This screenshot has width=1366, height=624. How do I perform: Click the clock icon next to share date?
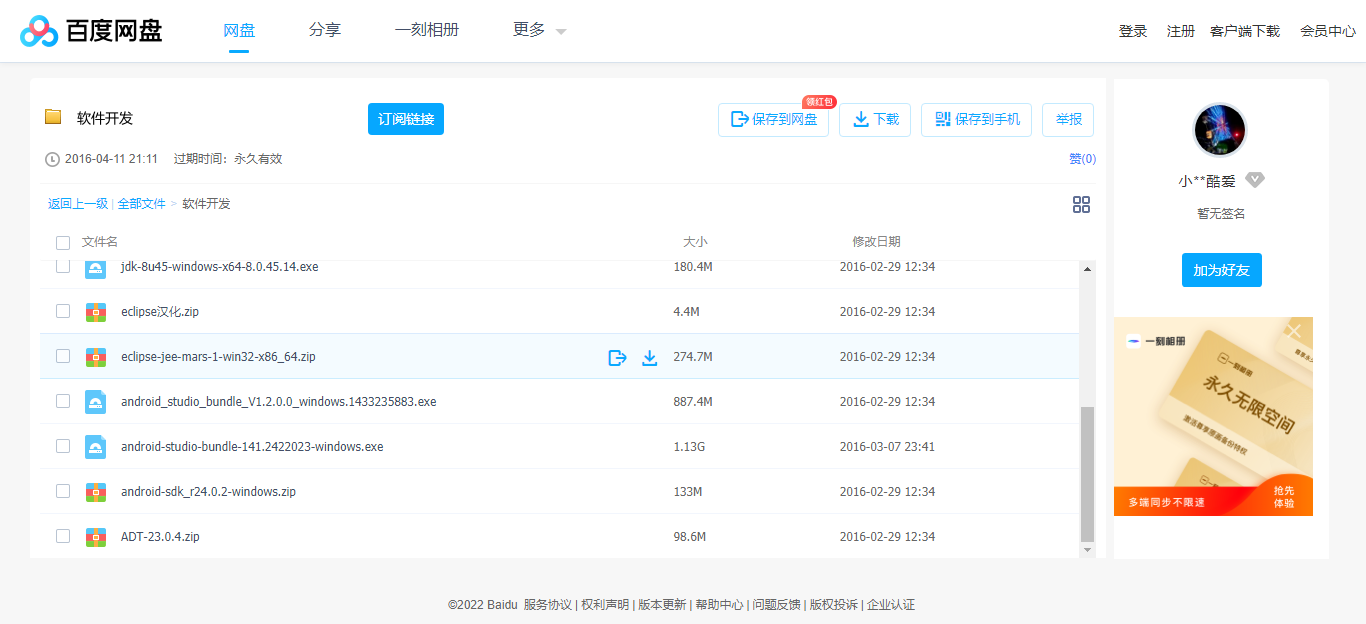pos(51,158)
